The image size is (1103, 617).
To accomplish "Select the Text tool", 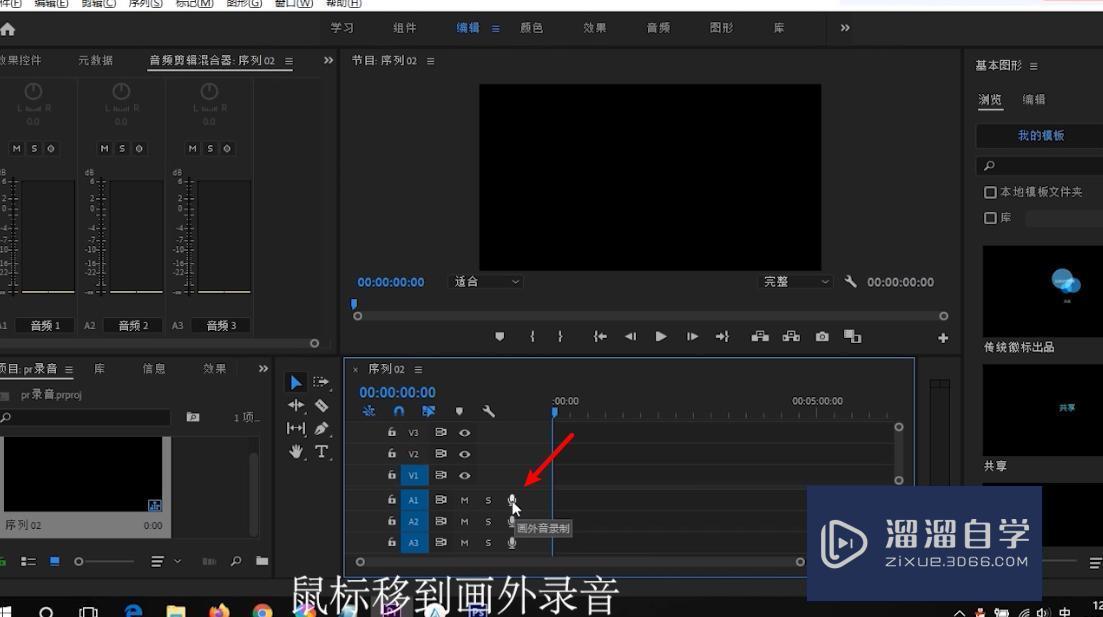I will (320, 452).
